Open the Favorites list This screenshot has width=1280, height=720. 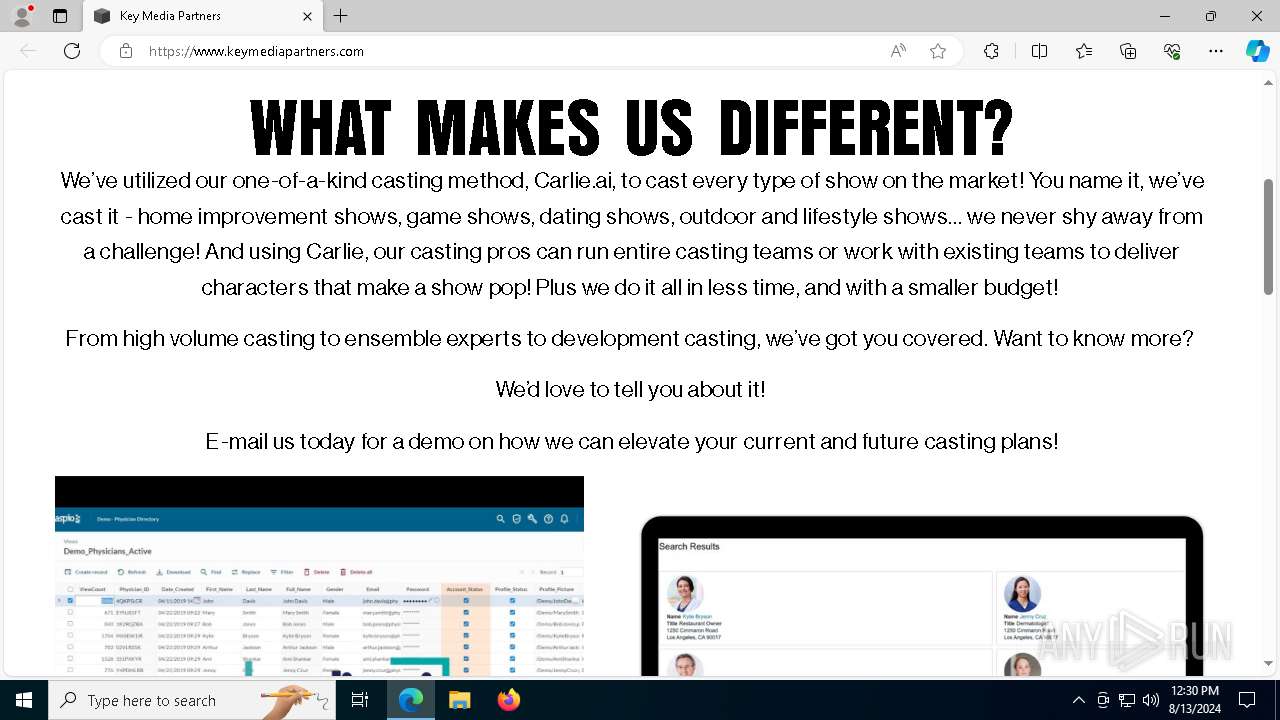1084,51
